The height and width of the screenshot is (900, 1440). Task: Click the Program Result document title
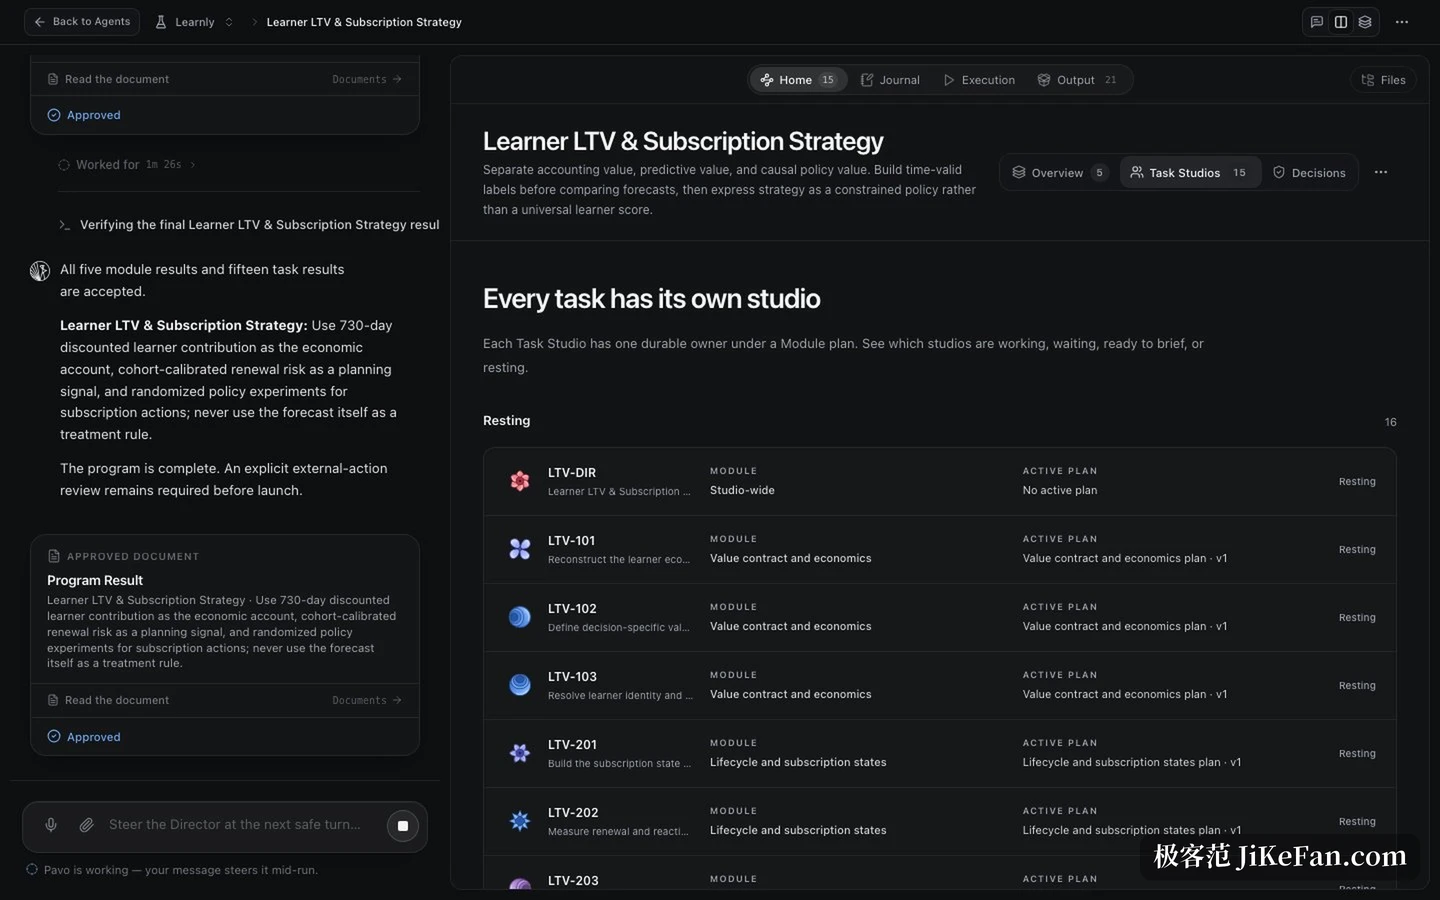coord(95,580)
